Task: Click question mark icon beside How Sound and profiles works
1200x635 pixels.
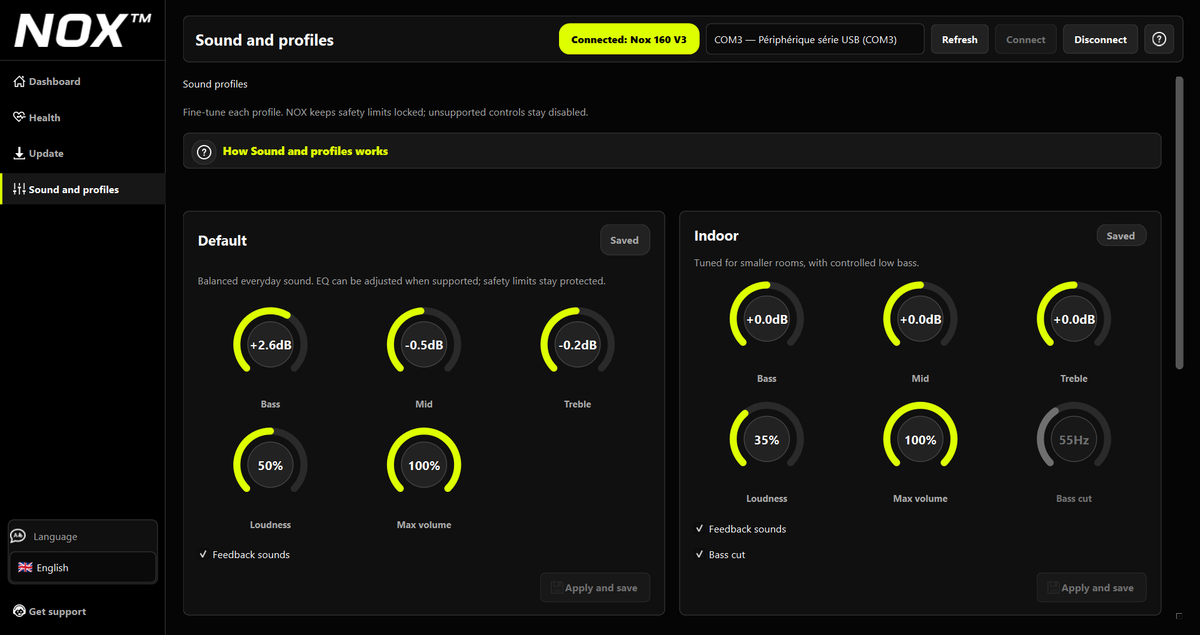Action: click(x=204, y=152)
